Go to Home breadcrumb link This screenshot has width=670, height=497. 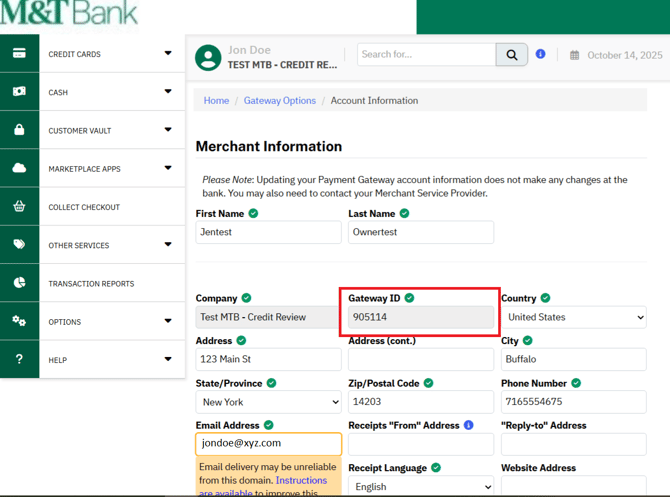pyautogui.click(x=216, y=100)
